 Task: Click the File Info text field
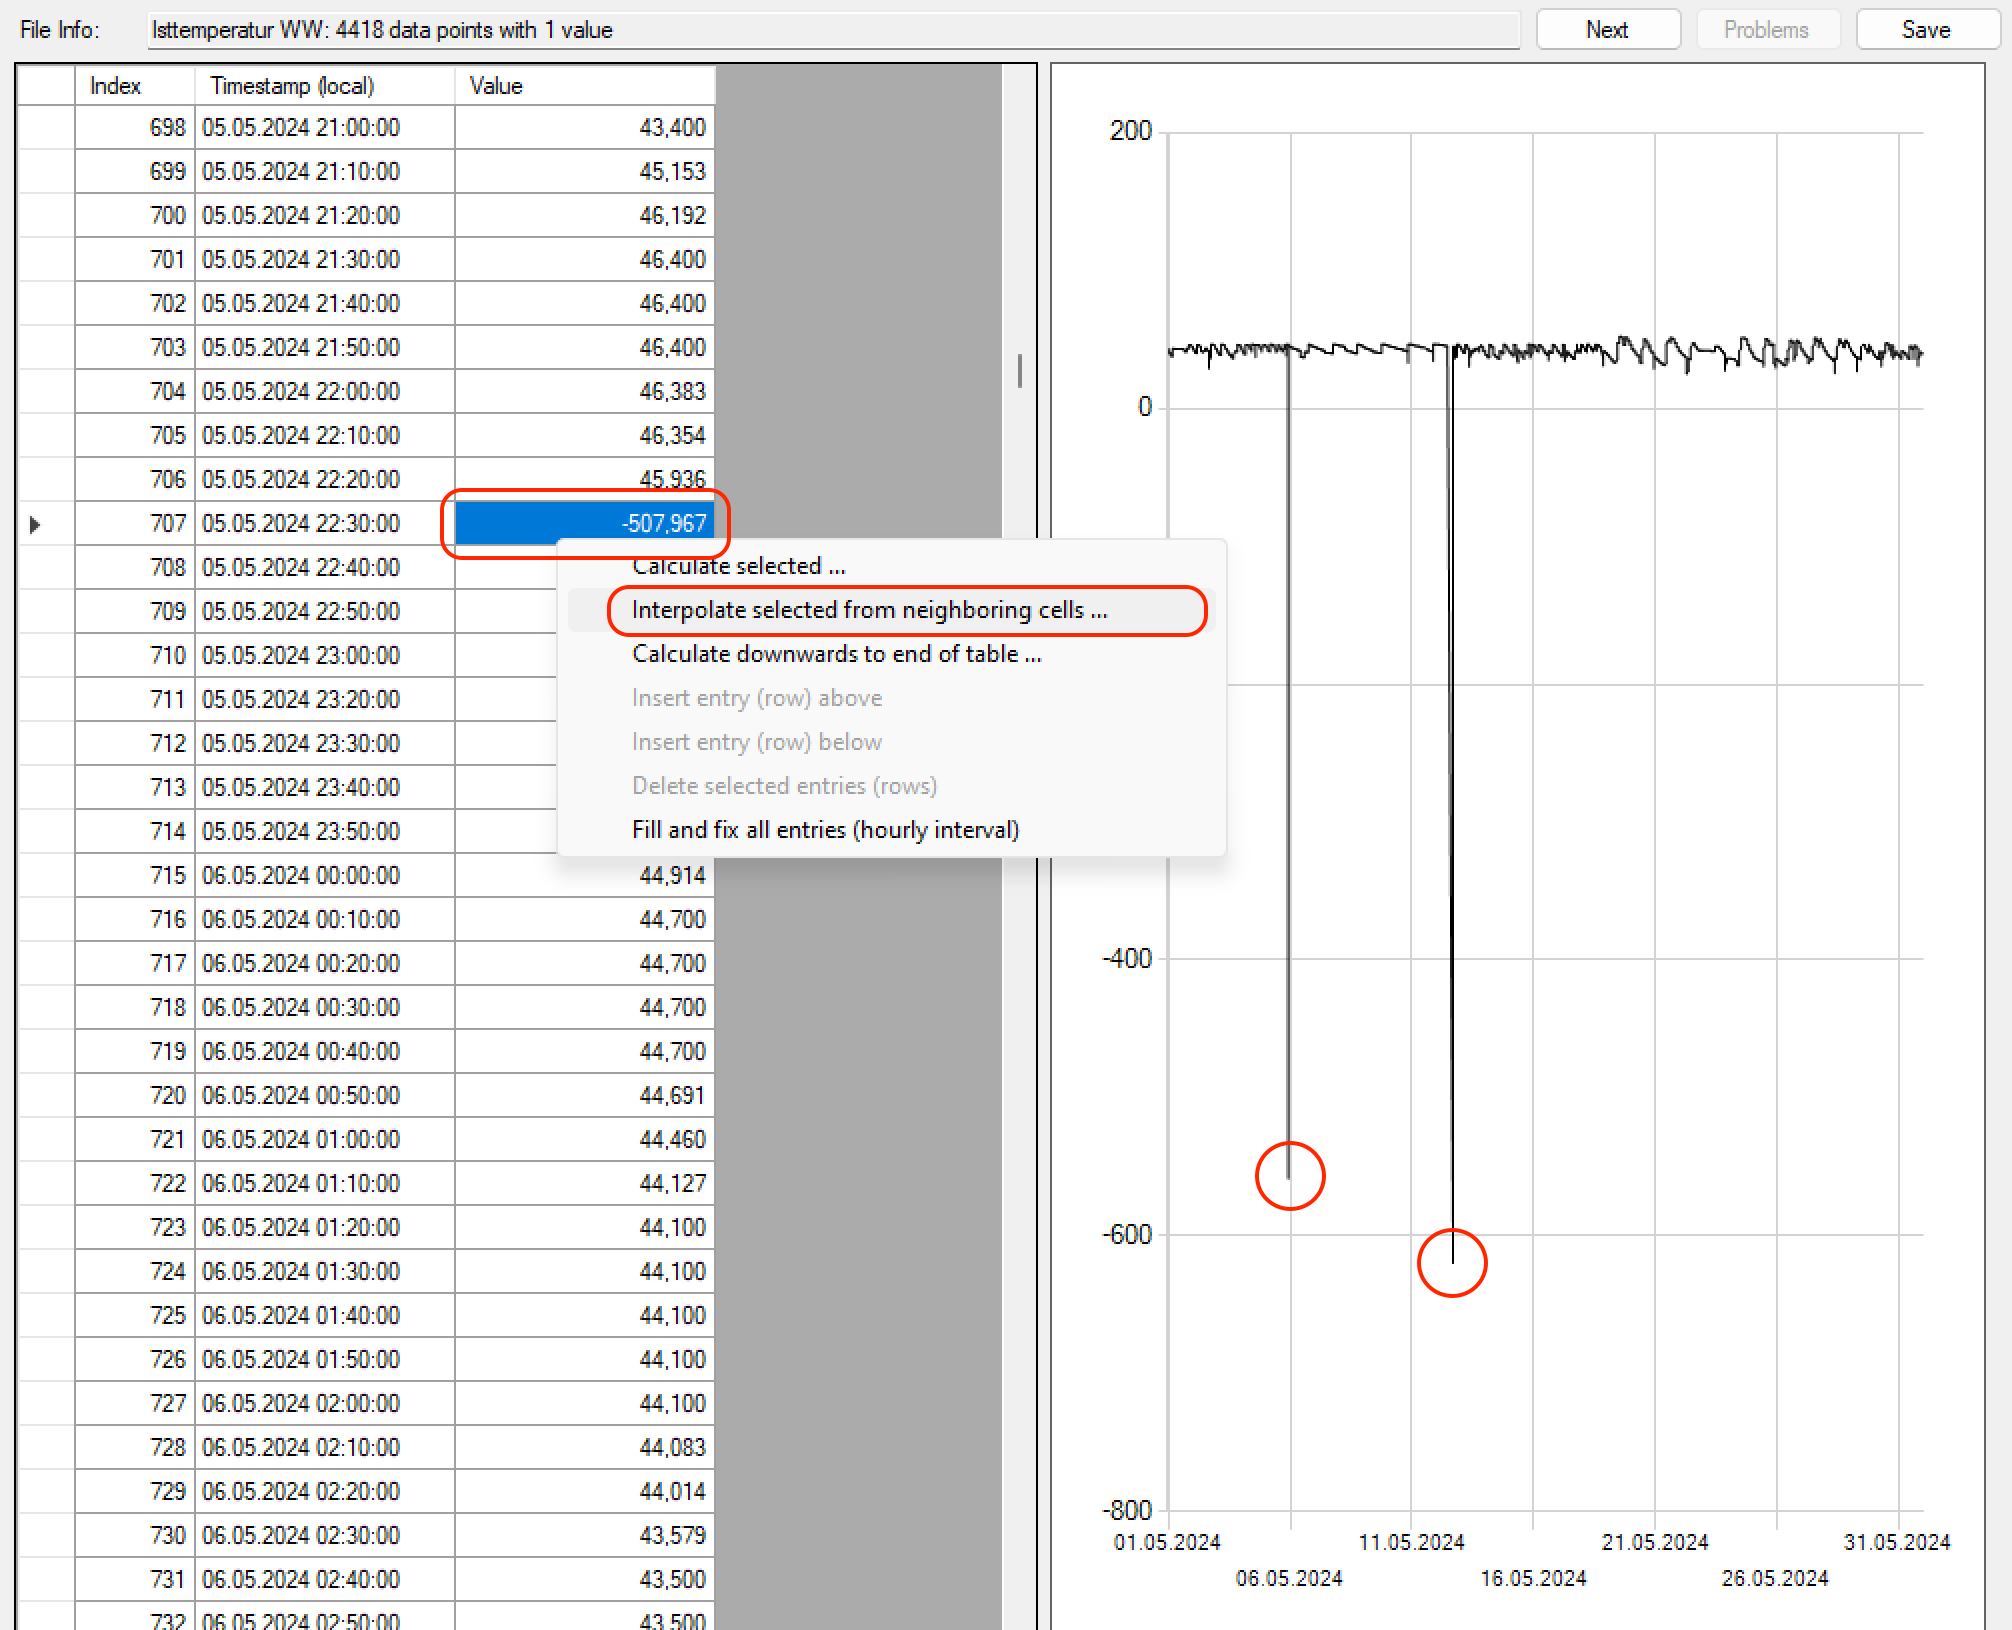tap(832, 30)
